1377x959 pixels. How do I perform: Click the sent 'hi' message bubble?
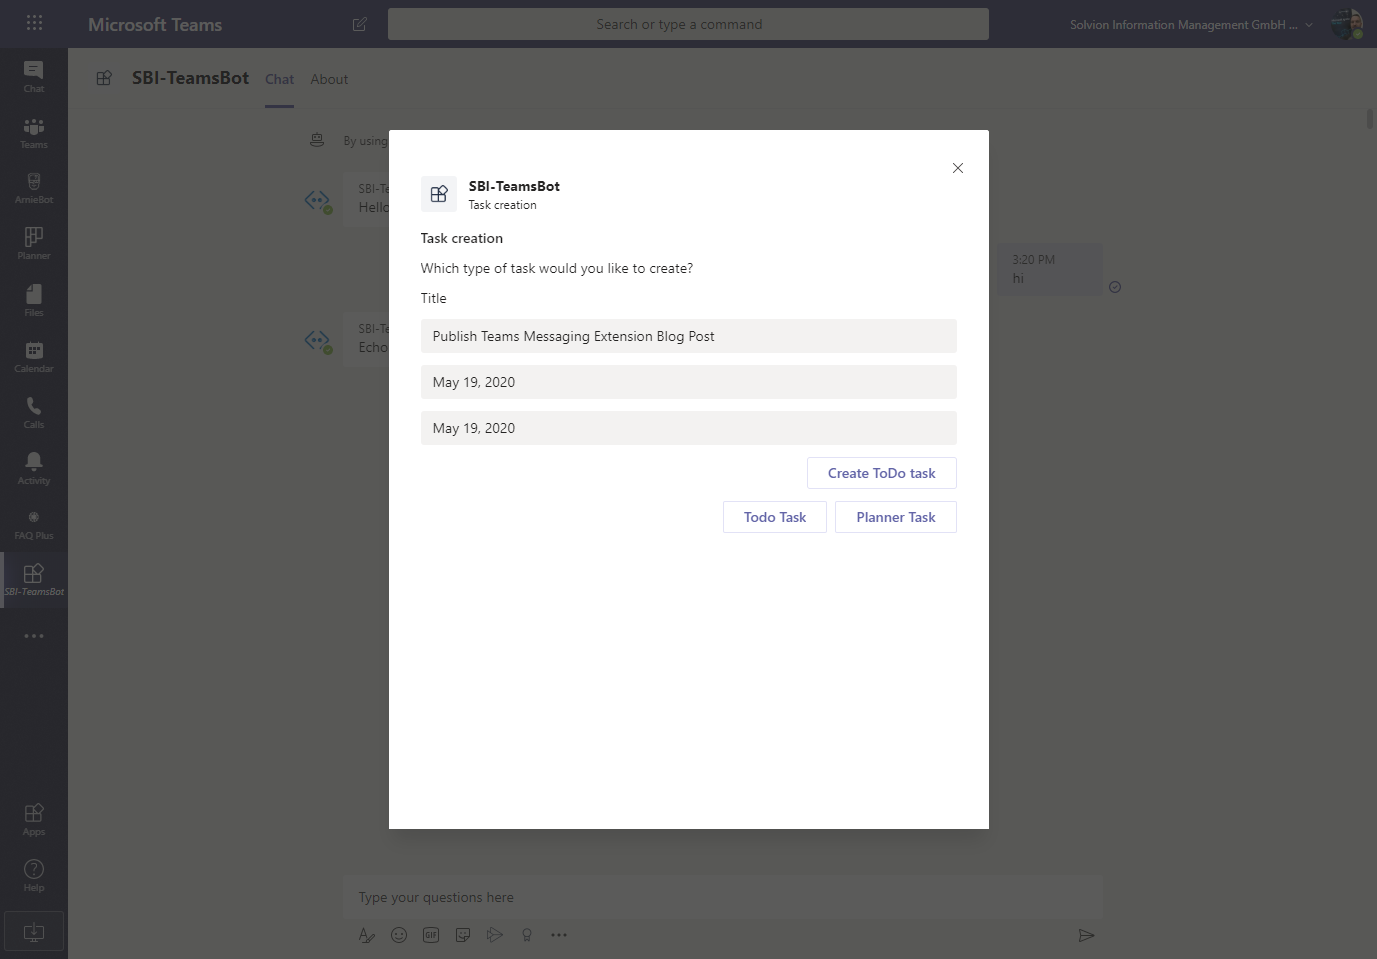1049,269
